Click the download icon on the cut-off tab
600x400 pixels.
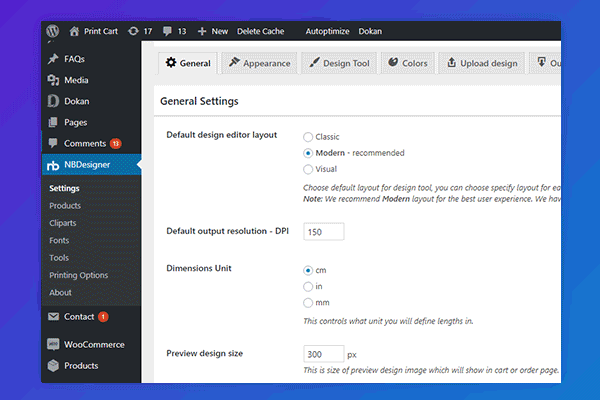pyautogui.click(x=541, y=62)
